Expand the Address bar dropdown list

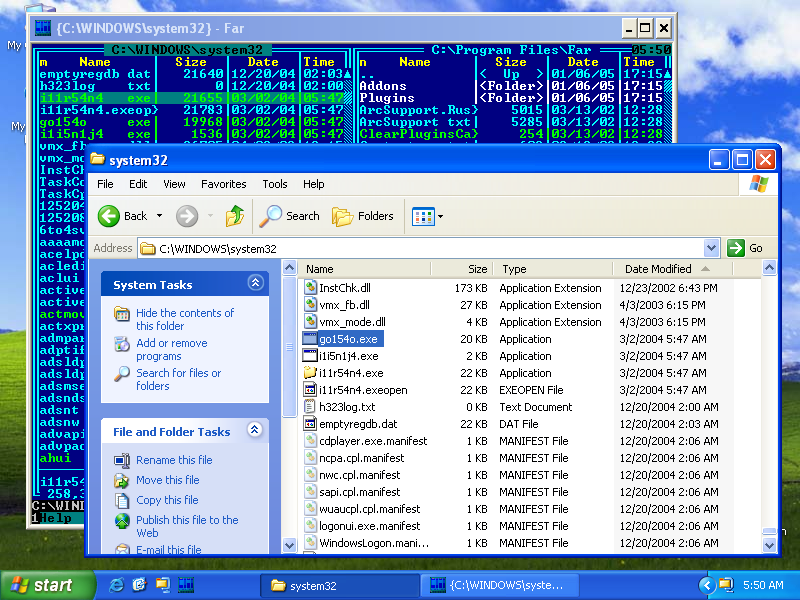click(711, 248)
